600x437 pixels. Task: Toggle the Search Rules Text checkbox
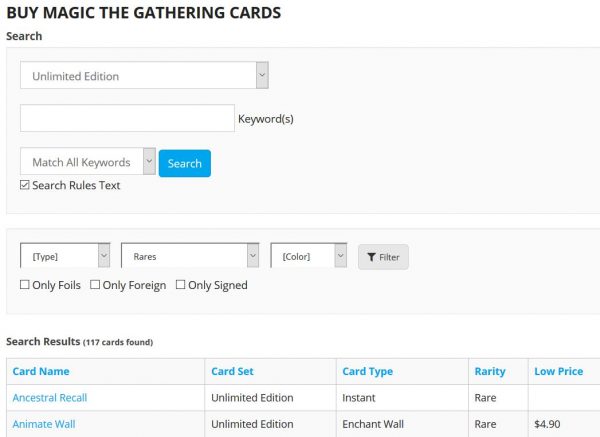coord(25,185)
